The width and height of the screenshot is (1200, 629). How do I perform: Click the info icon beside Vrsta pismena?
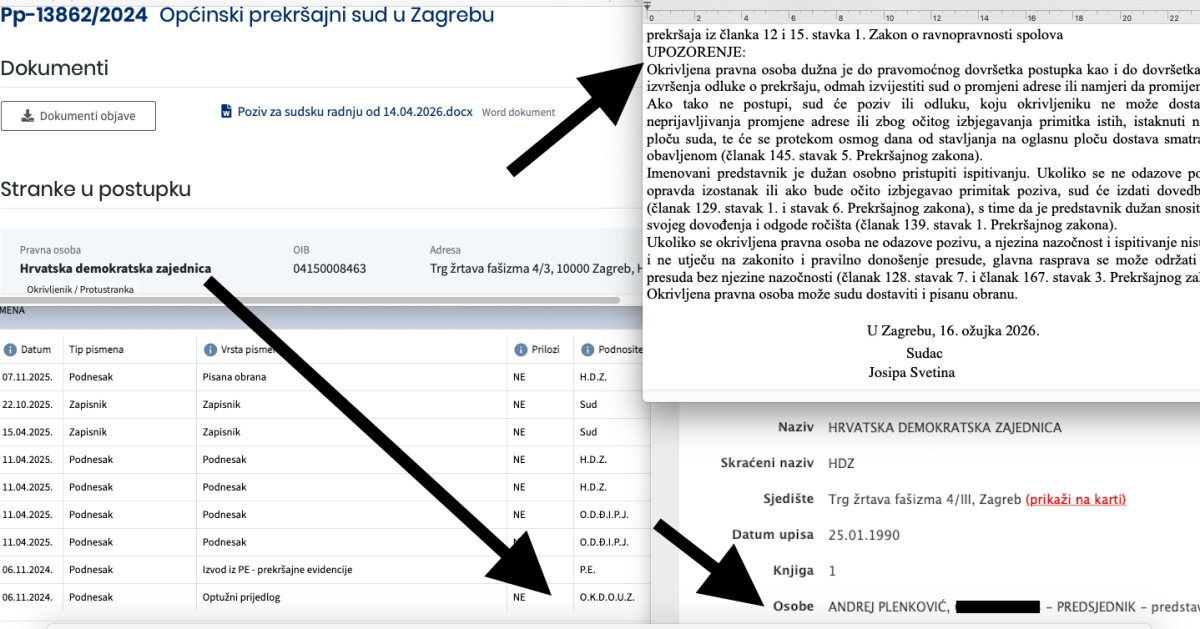210,350
